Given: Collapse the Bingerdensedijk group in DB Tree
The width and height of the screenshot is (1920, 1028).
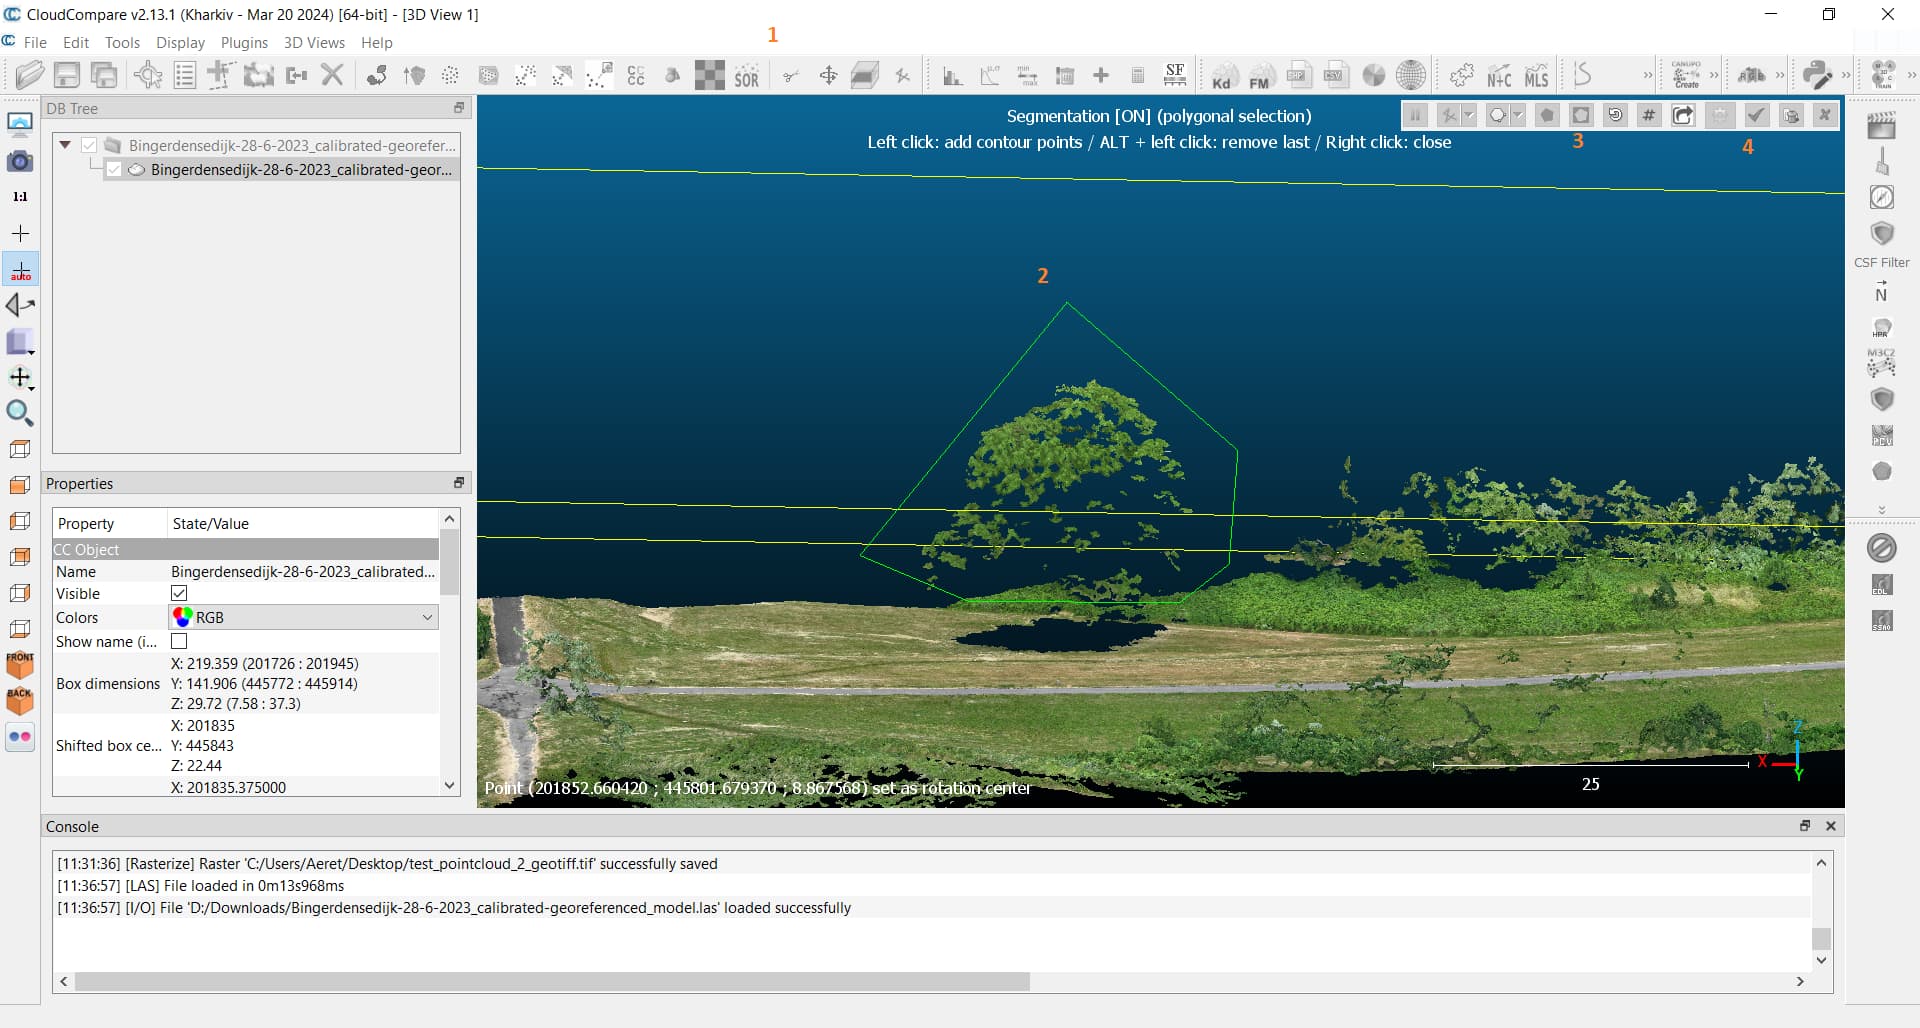Looking at the screenshot, I should click(x=64, y=144).
